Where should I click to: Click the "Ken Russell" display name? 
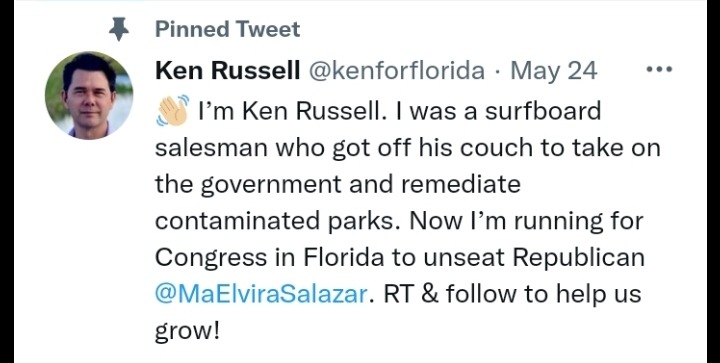228,71
